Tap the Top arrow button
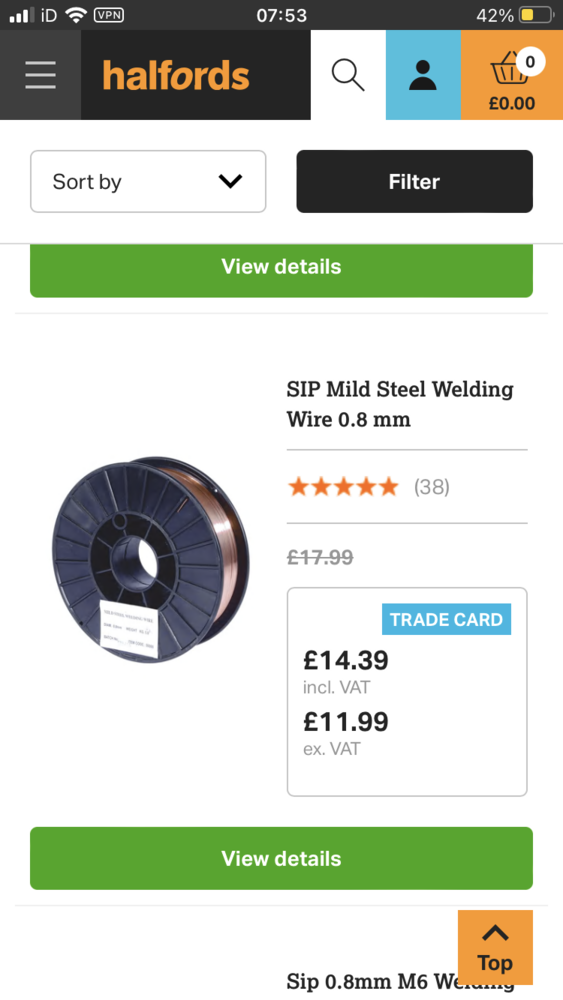Image resolution: width=563 pixels, height=1000 pixels. (x=495, y=947)
